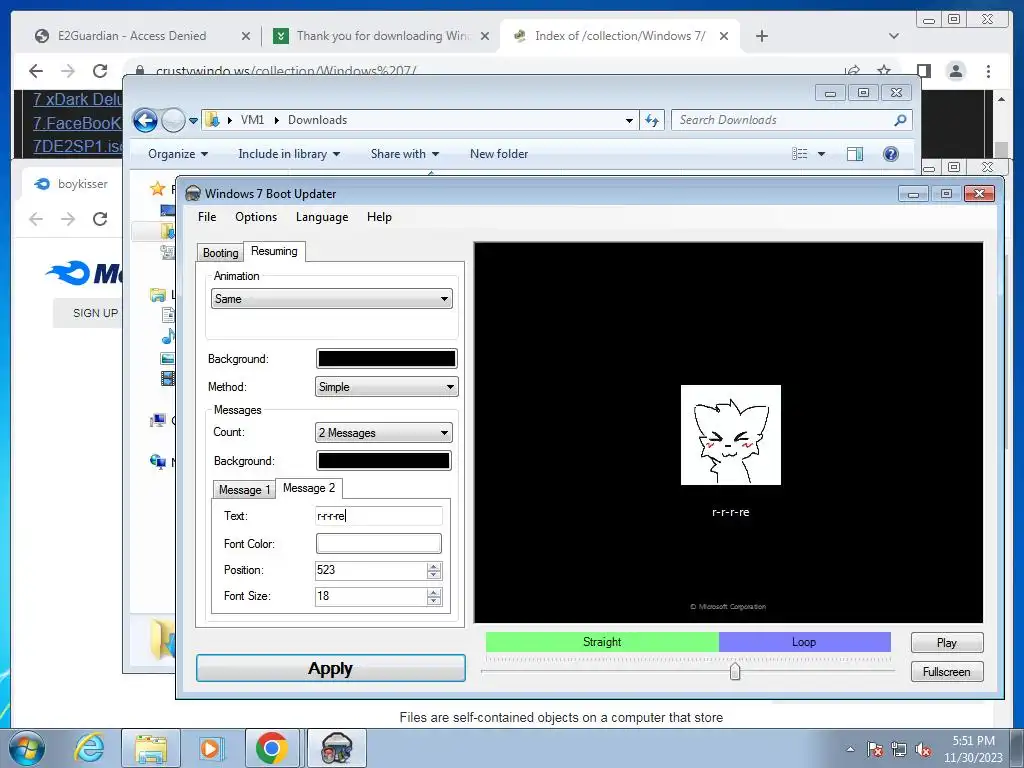
Task: Increase Font Size with the up arrow
Action: pos(434,592)
